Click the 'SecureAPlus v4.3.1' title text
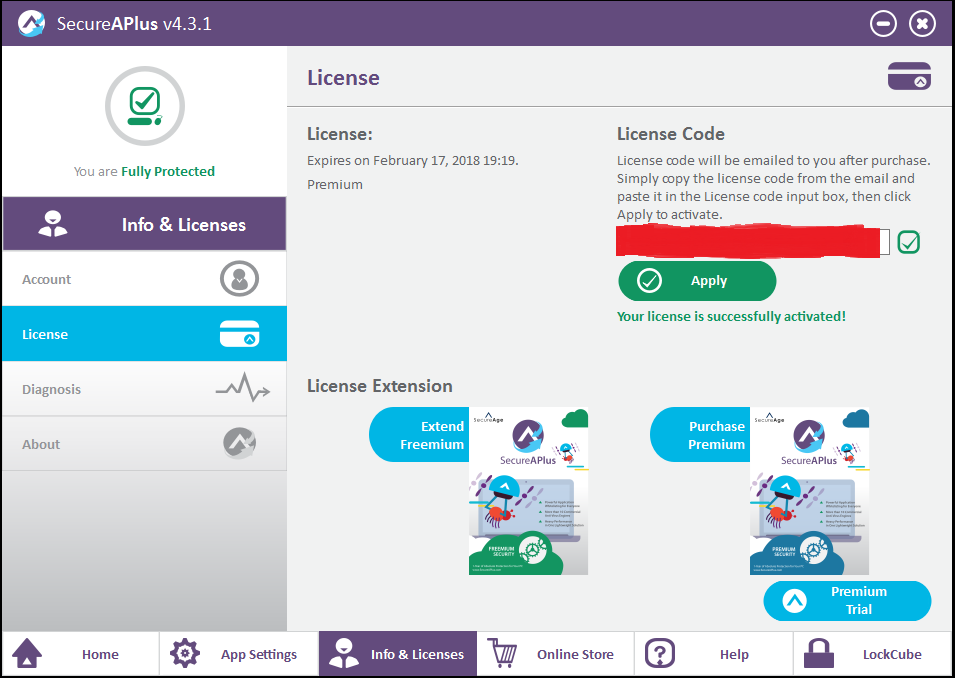 click(x=134, y=24)
